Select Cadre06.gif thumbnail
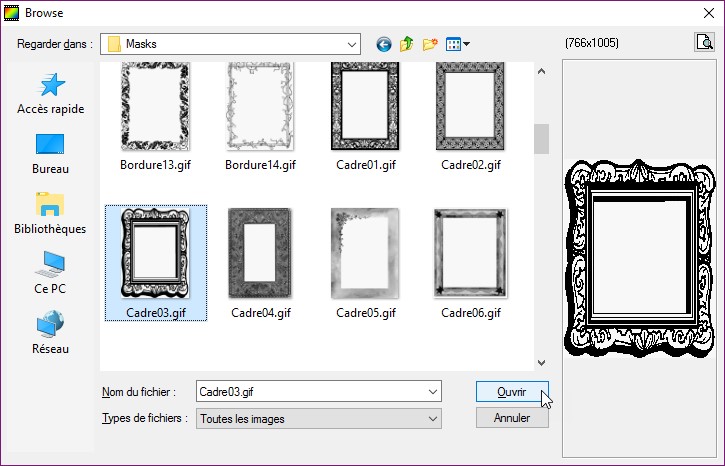 [x=470, y=253]
